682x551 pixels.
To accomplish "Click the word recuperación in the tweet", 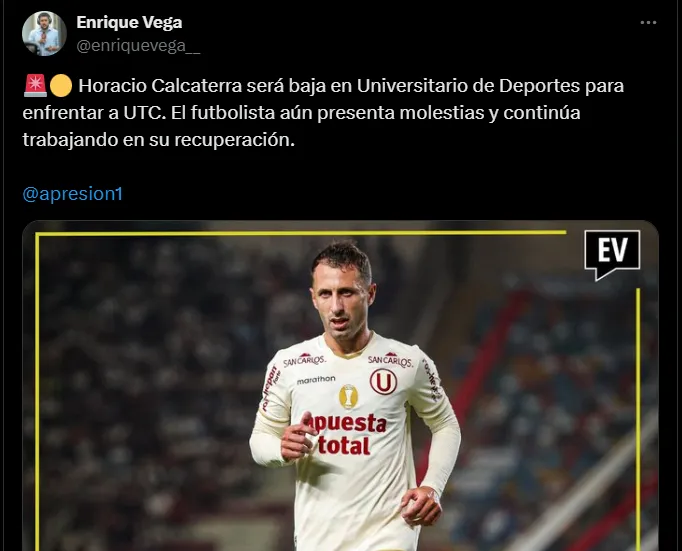I will 234,140.
